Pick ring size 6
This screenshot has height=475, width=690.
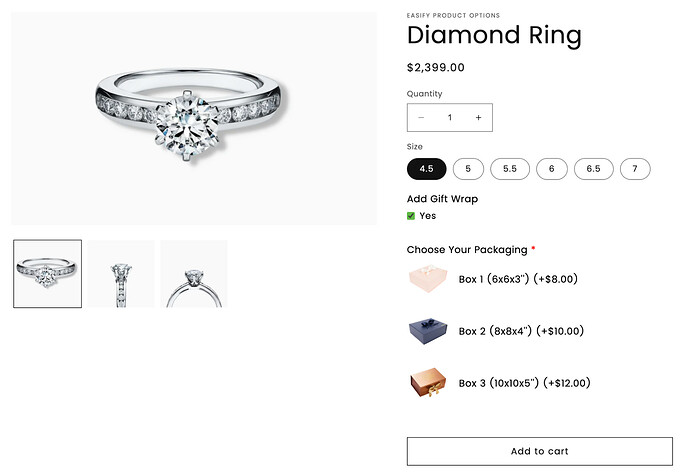551,169
